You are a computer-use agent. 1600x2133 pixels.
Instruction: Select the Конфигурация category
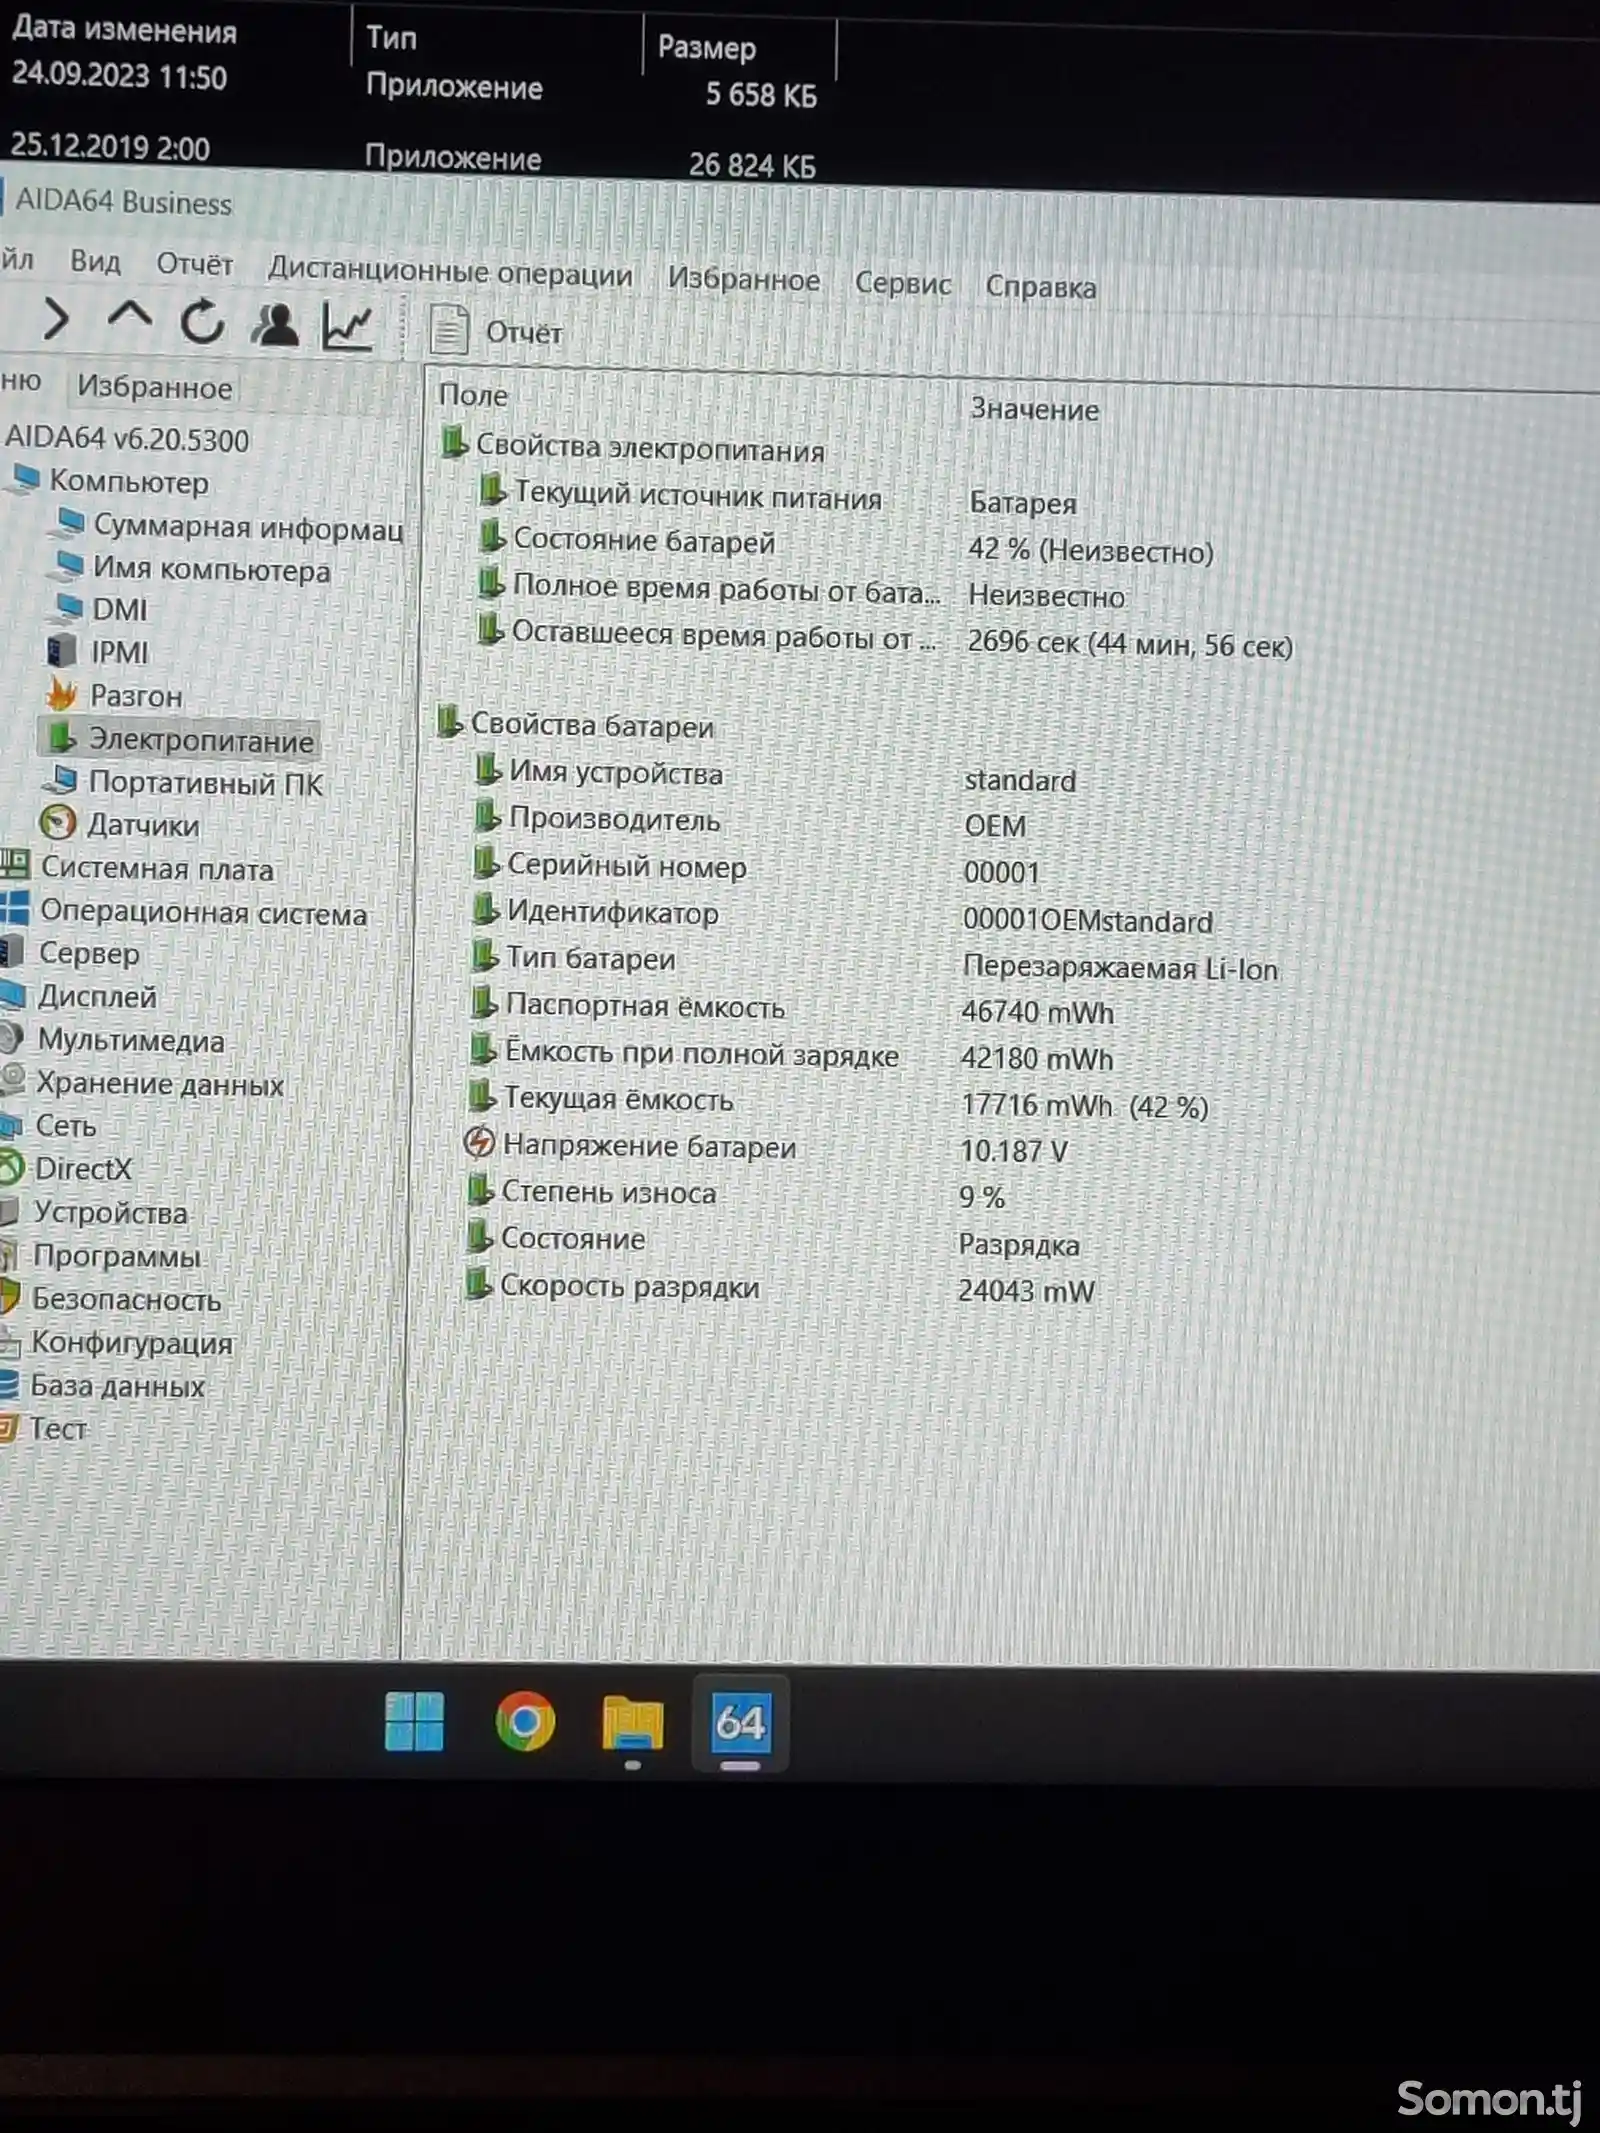point(116,1342)
